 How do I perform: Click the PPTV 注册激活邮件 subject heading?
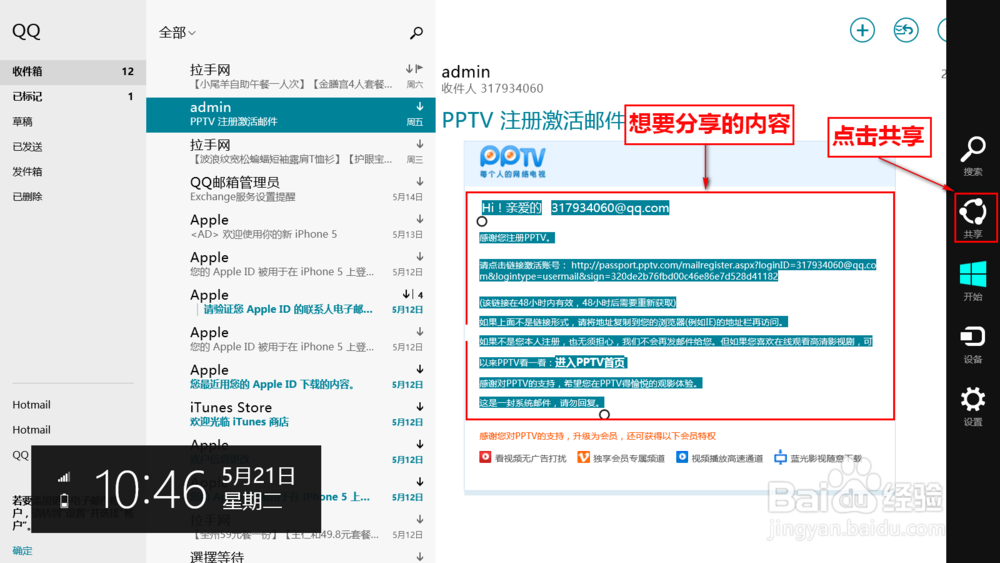(533, 120)
